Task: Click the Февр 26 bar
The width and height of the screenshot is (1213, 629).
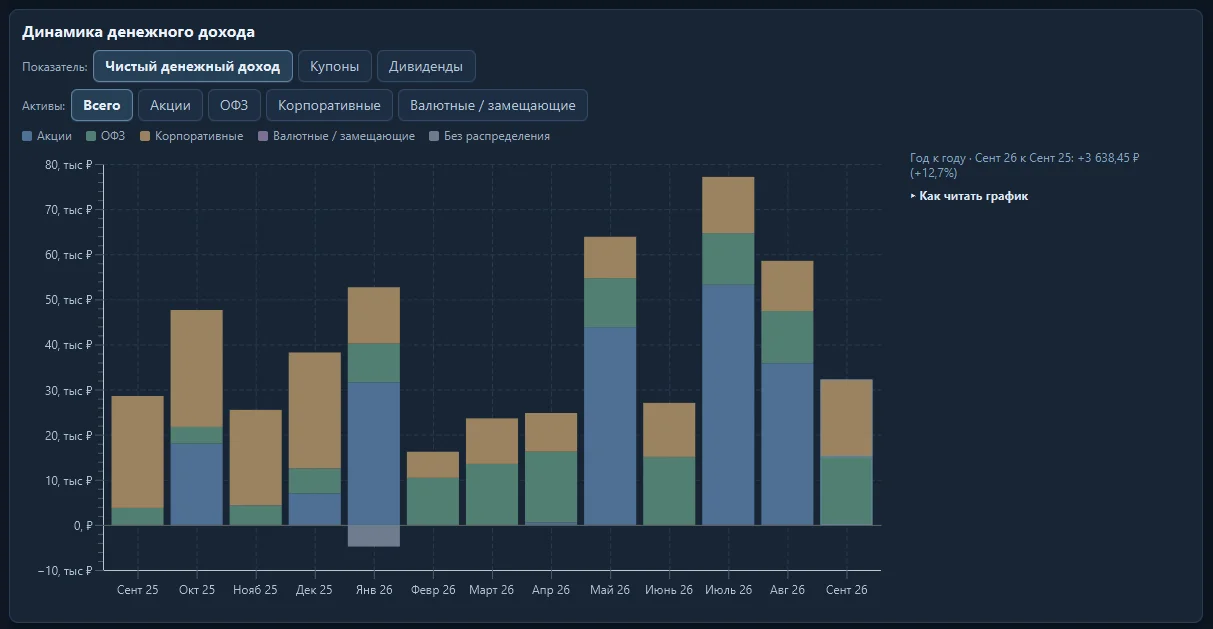Action: click(432, 488)
